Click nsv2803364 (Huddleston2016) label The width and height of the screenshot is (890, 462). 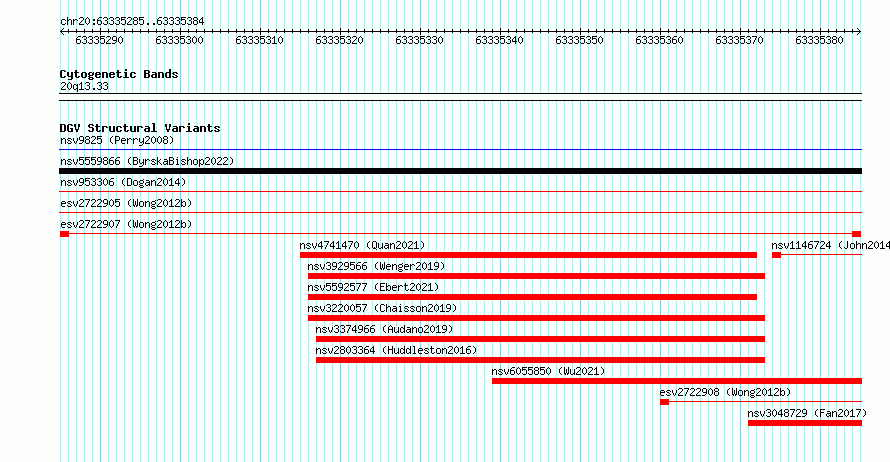coord(396,350)
